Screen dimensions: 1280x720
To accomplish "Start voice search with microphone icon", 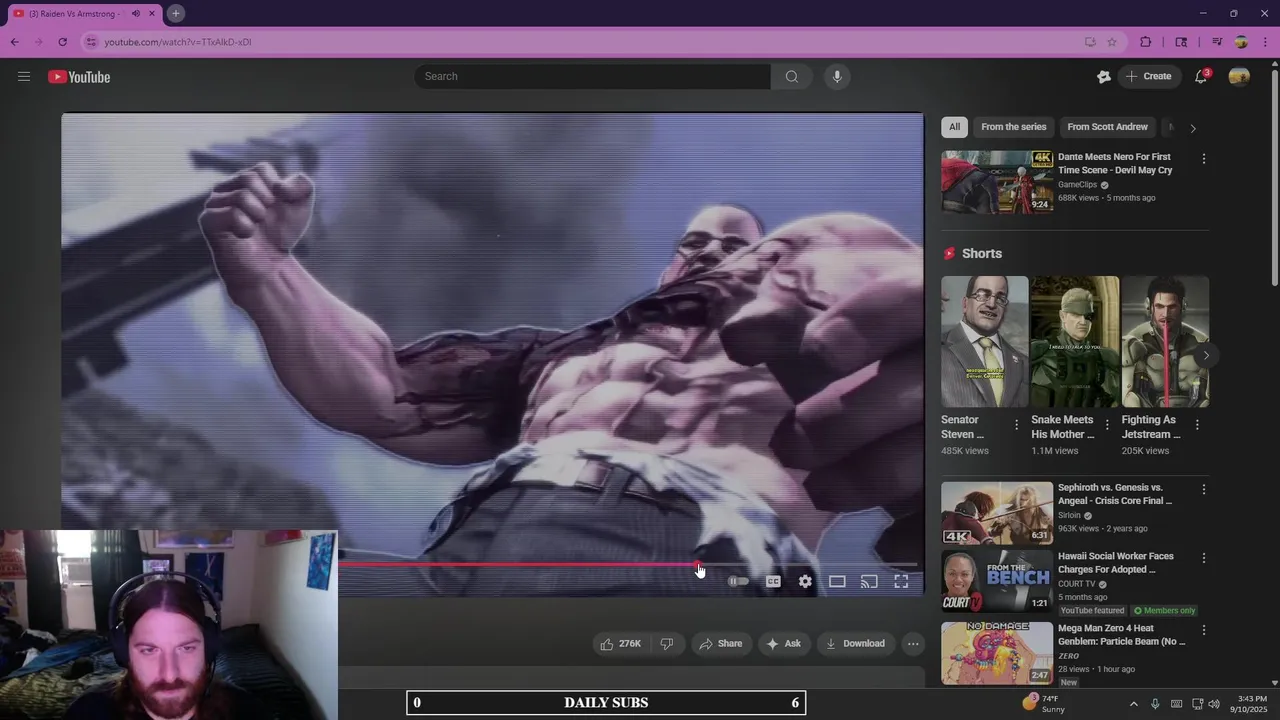I will (x=837, y=77).
